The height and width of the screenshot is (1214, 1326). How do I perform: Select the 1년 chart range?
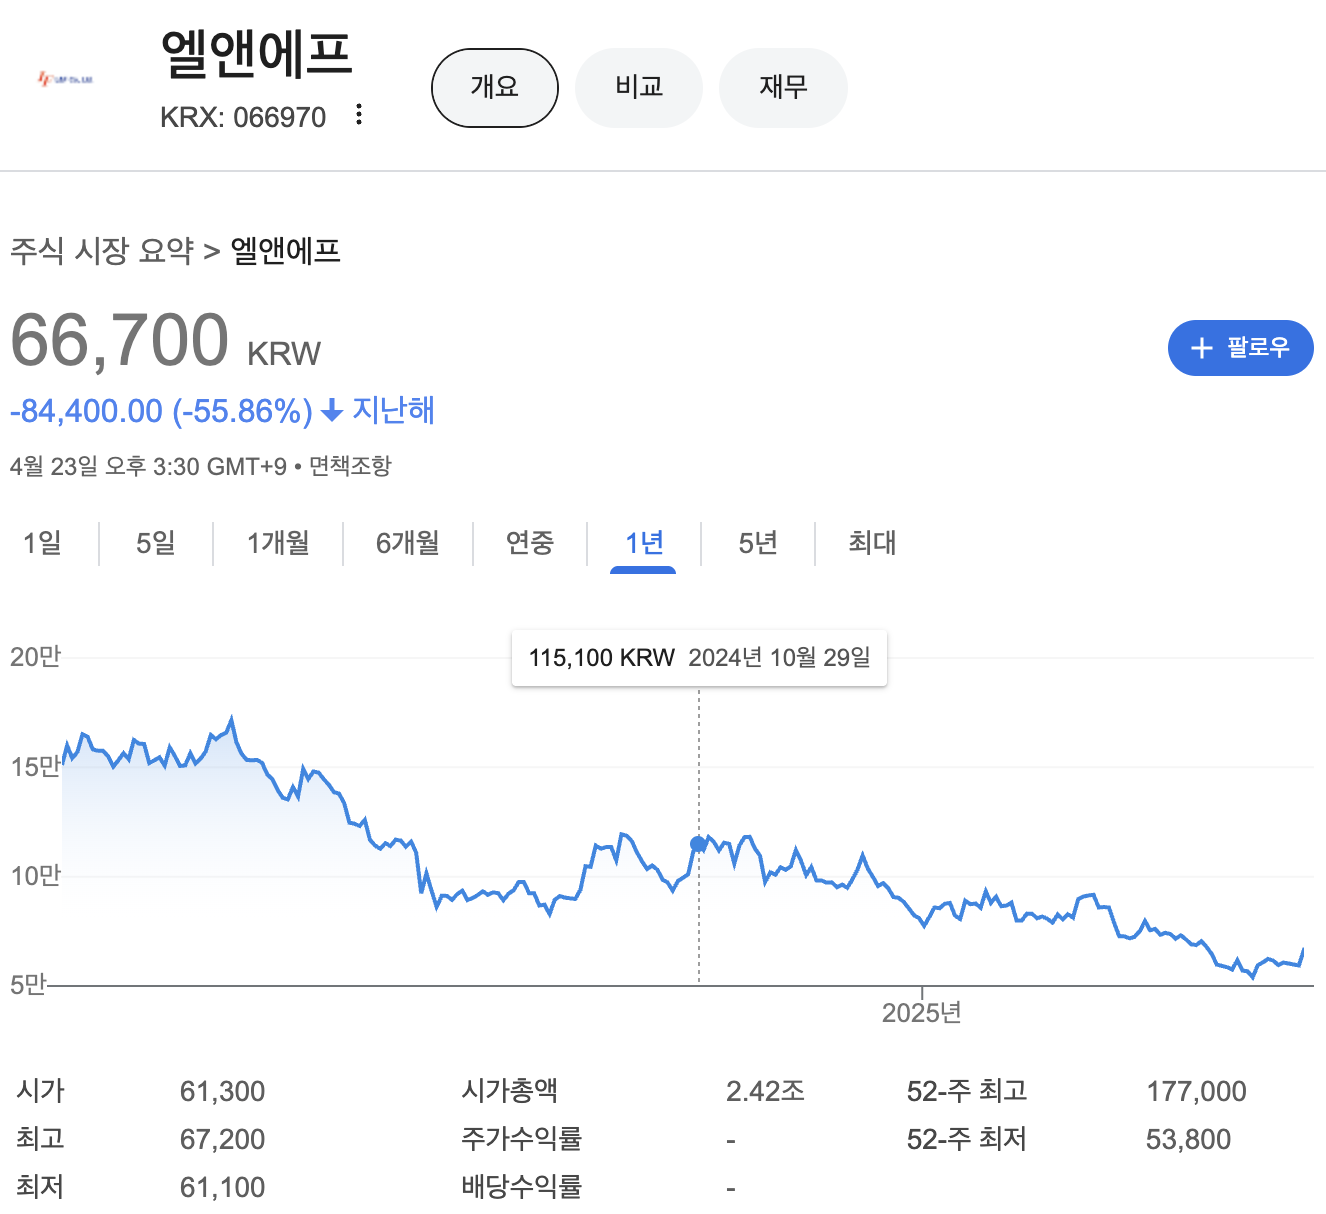point(644,543)
